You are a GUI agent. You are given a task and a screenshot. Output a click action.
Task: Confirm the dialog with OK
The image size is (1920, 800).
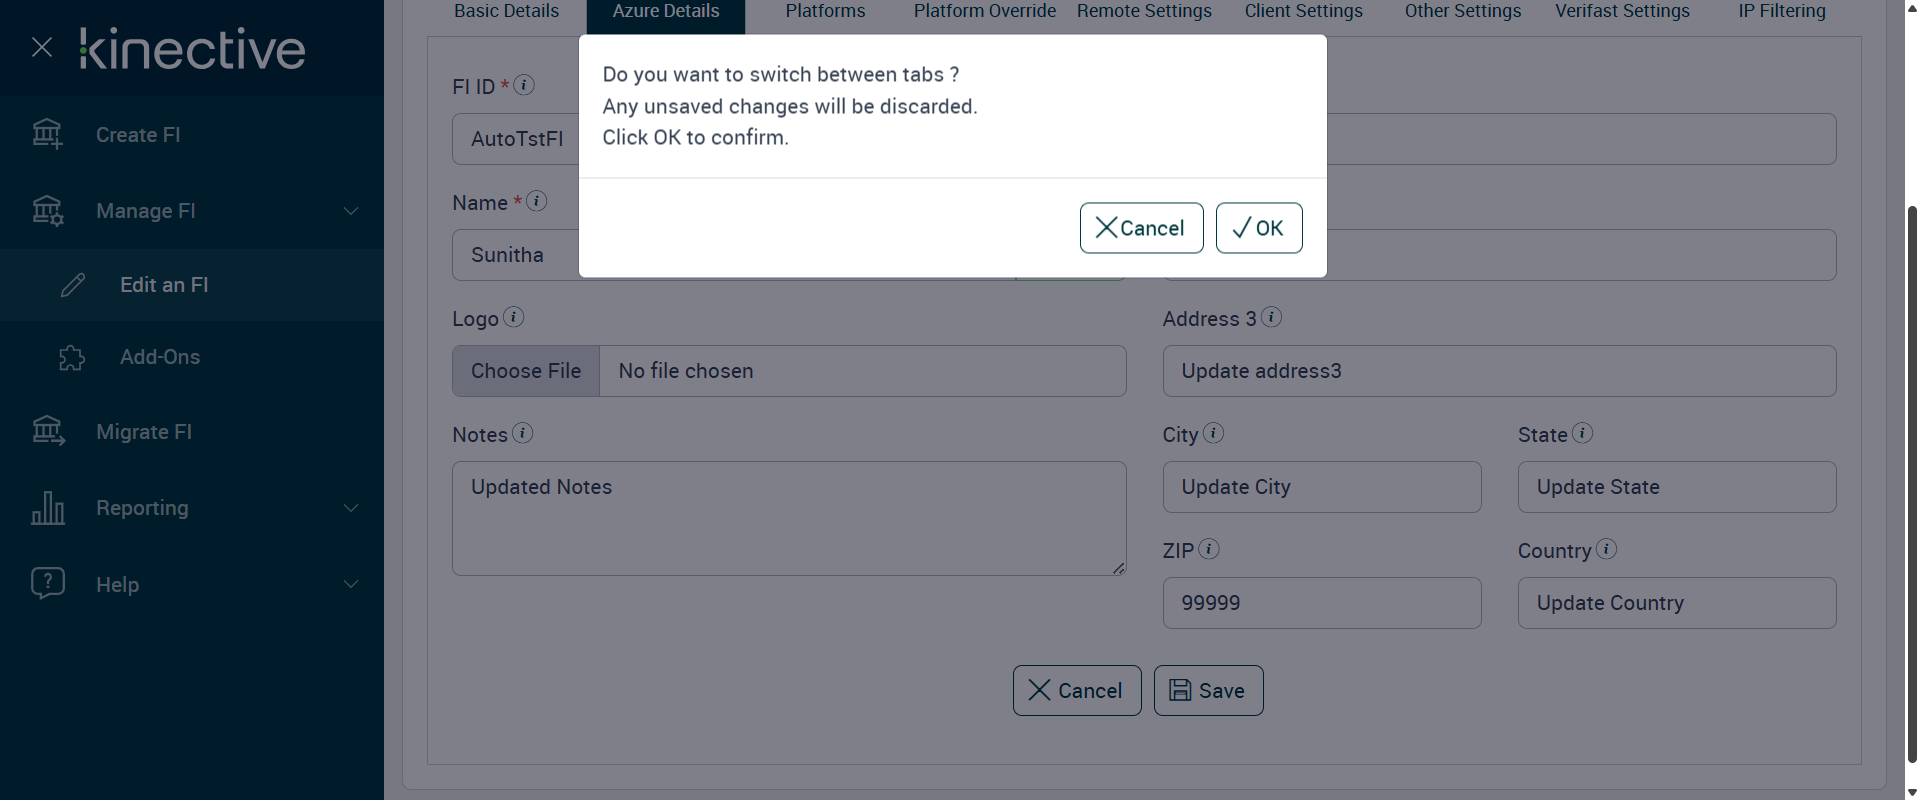(1258, 228)
